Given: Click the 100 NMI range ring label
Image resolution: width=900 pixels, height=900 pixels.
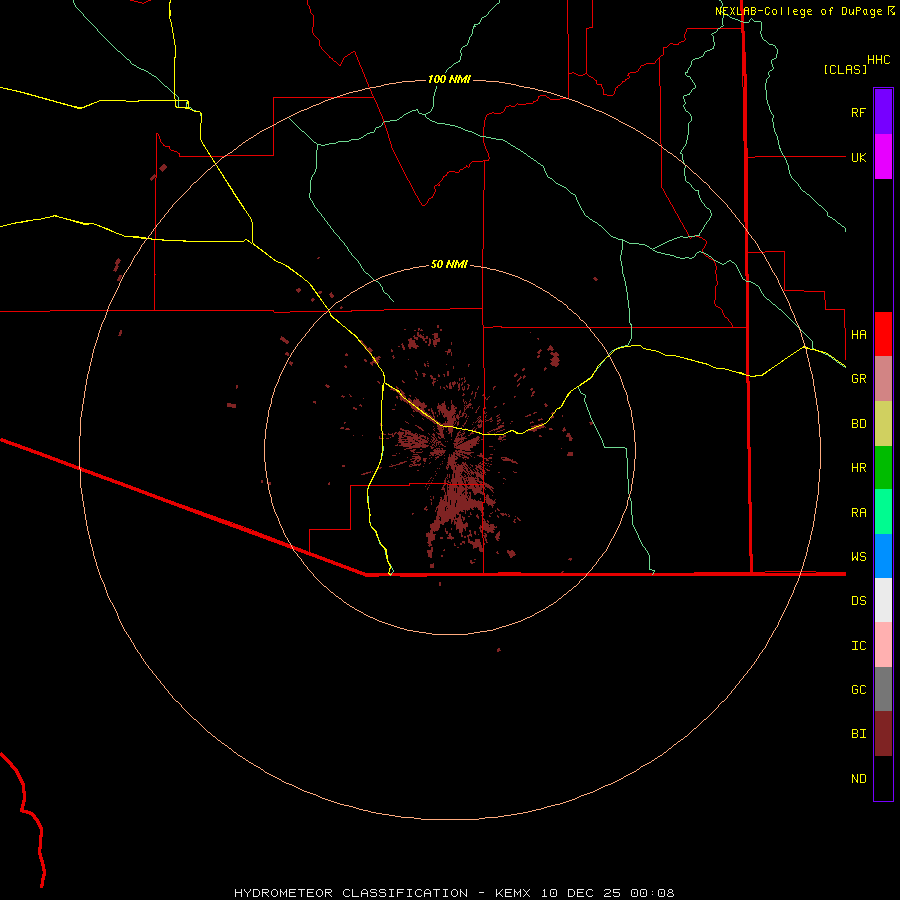Looking at the screenshot, I should (449, 79).
